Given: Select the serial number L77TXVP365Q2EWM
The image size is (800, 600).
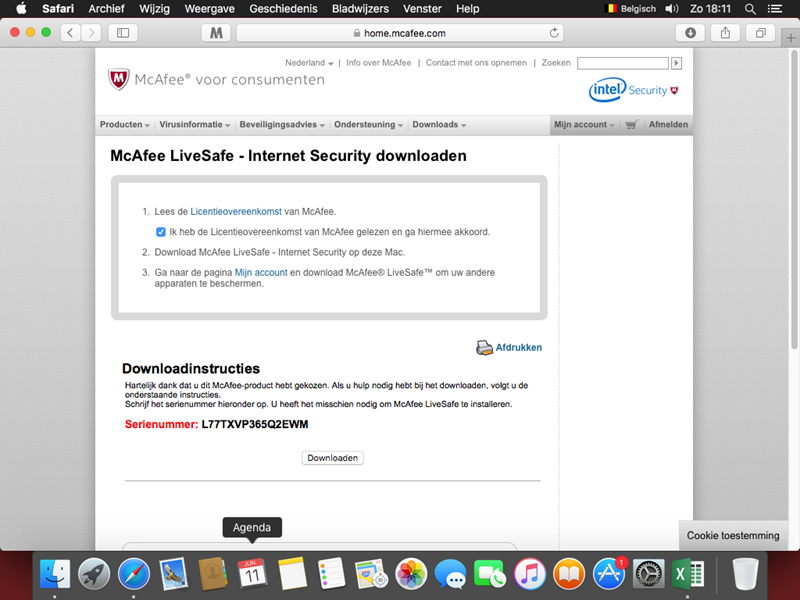Looking at the screenshot, I should tap(255, 424).
